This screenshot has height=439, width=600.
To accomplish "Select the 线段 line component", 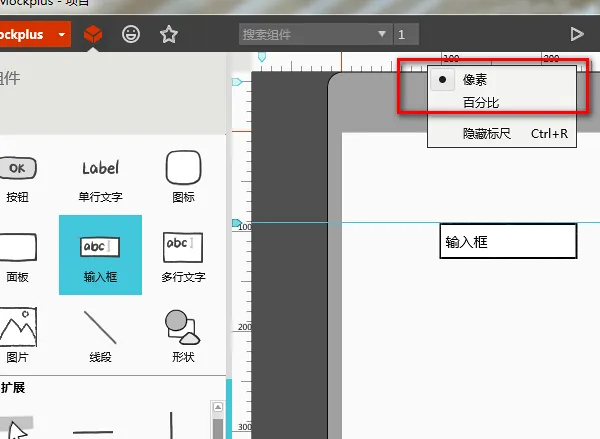I will (x=100, y=335).
